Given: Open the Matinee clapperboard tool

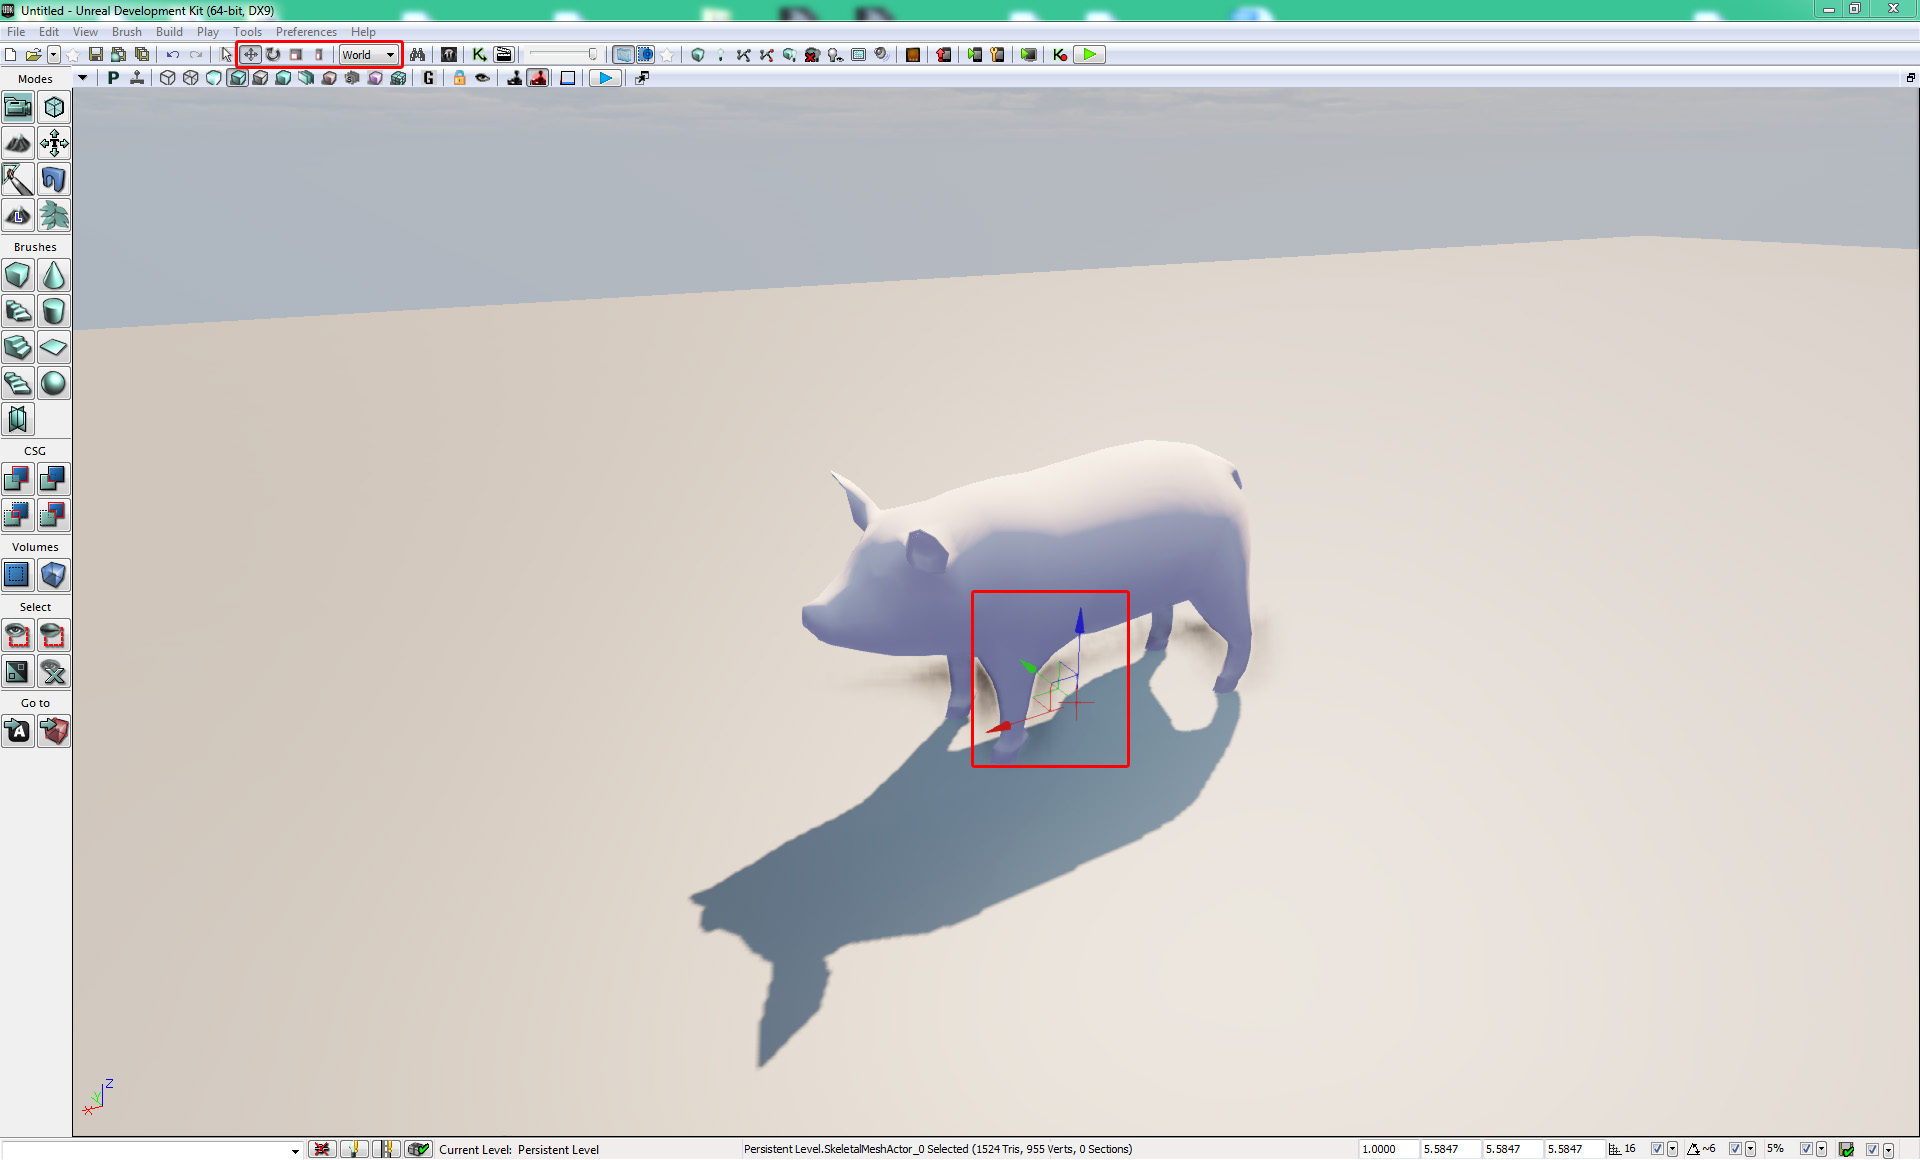Looking at the screenshot, I should point(503,55).
